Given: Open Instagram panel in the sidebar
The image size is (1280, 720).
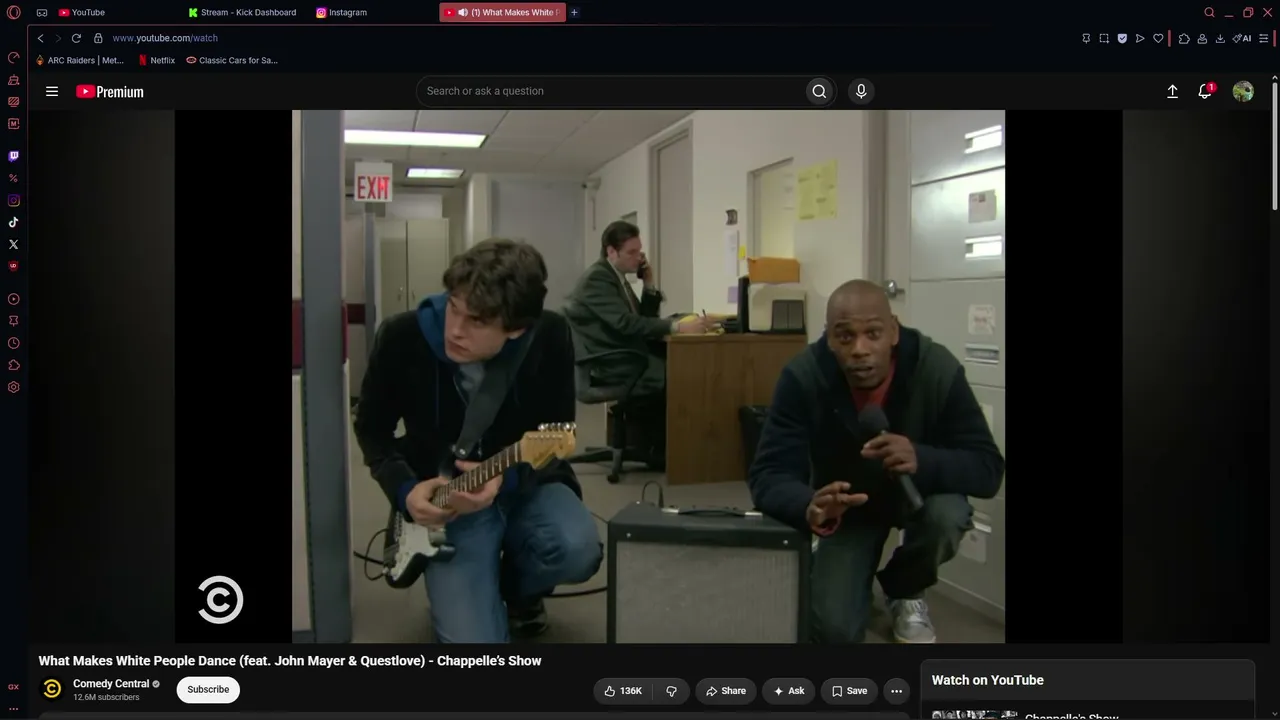Looking at the screenshot, I should pos(14,200).
